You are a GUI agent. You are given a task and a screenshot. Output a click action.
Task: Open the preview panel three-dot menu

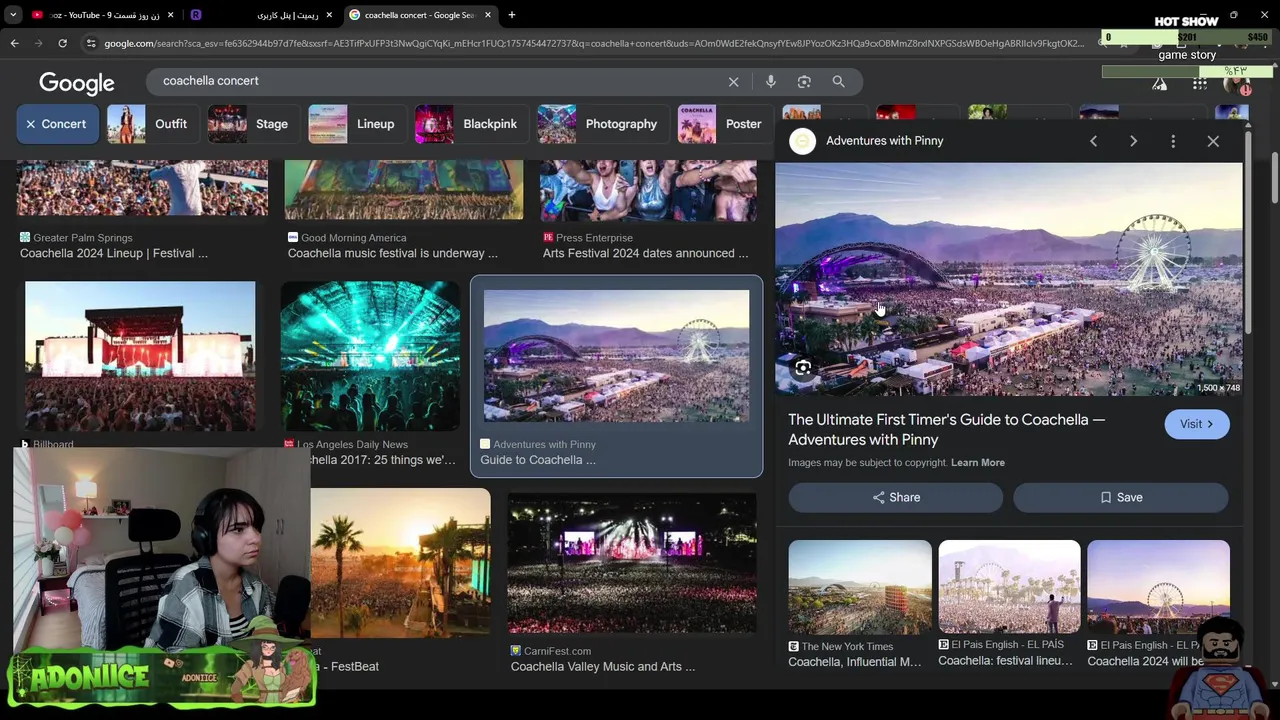1173,141
